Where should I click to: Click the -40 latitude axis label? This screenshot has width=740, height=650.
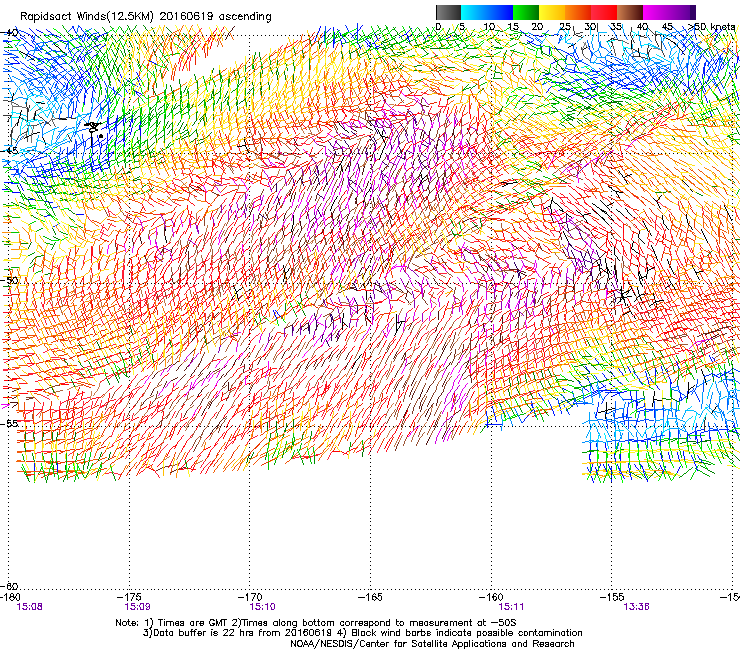pyautogui.click(x=10, y=33)
